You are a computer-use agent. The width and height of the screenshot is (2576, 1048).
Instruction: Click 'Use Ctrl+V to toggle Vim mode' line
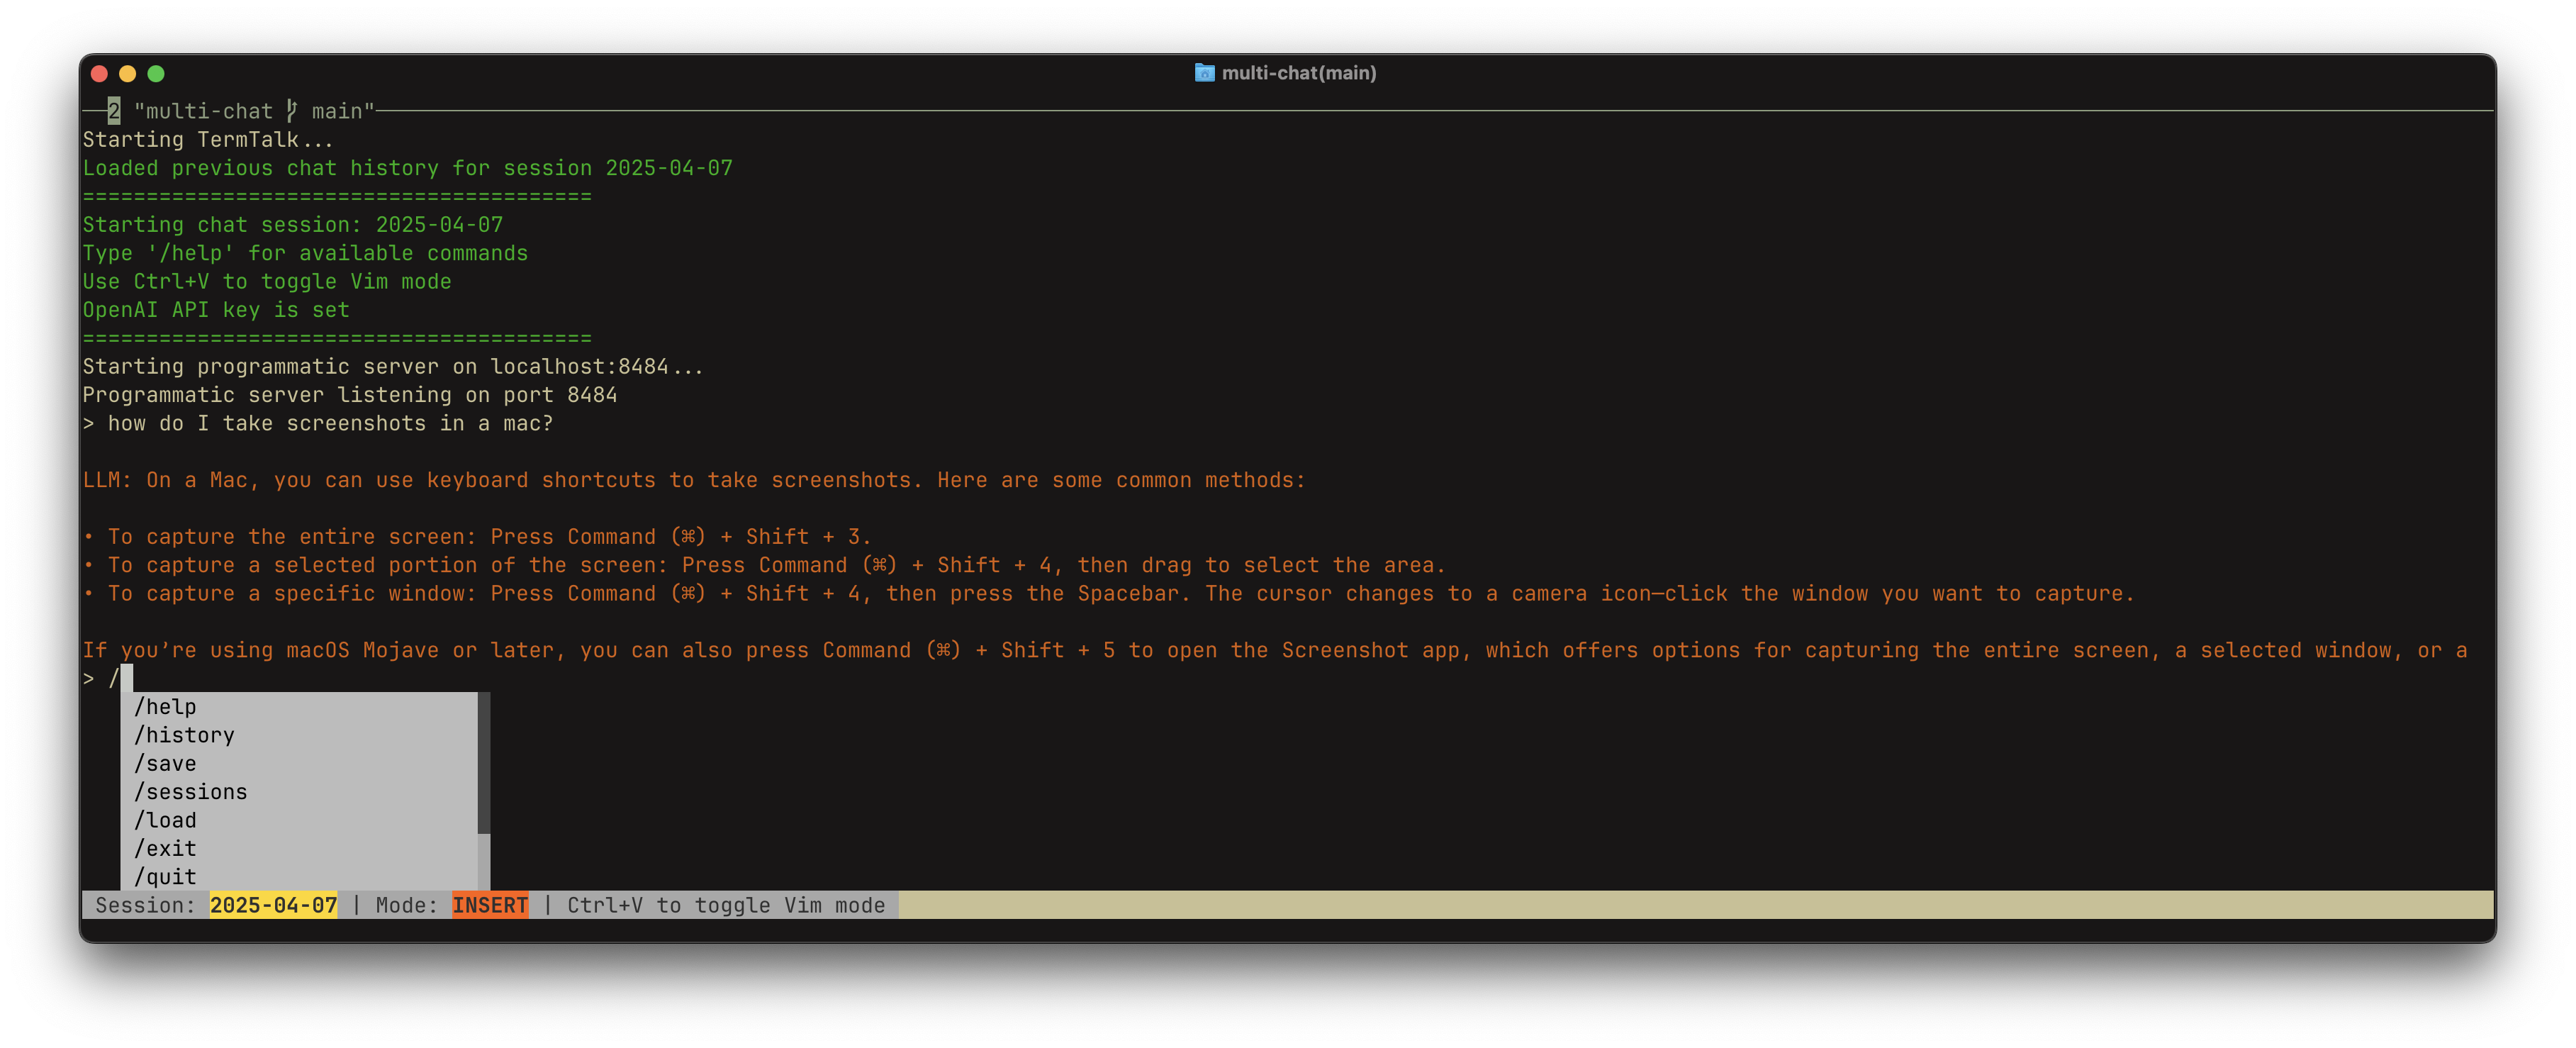coord(267,281)
